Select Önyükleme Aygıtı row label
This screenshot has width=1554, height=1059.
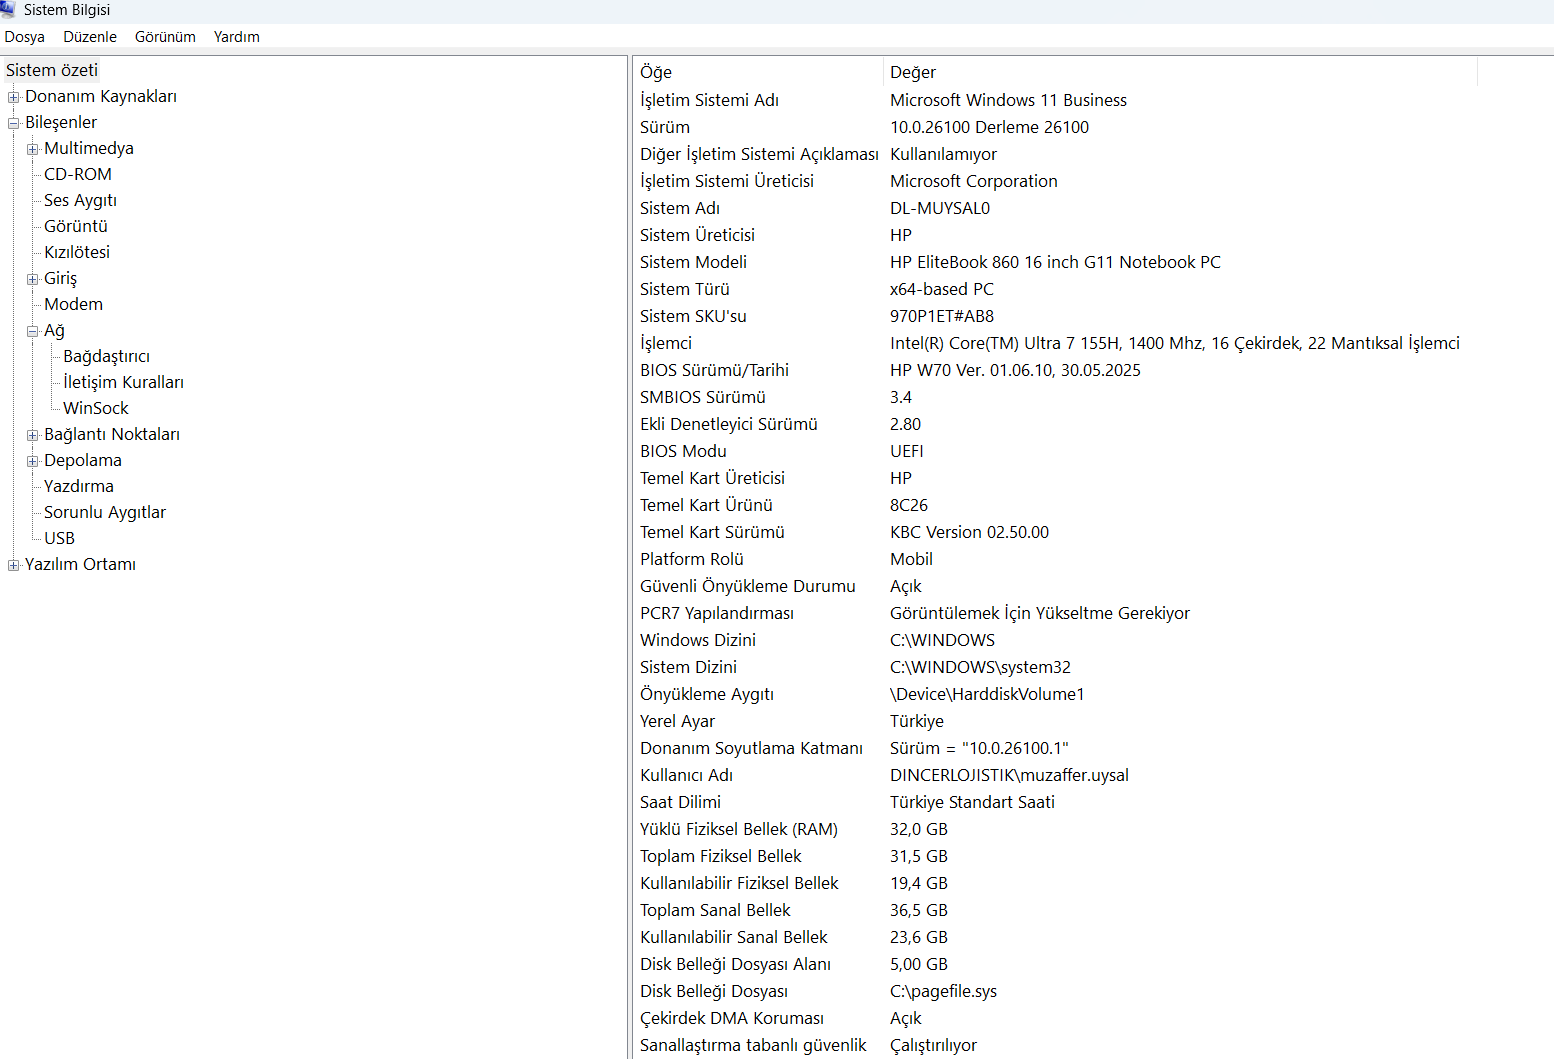coord(707,694)
